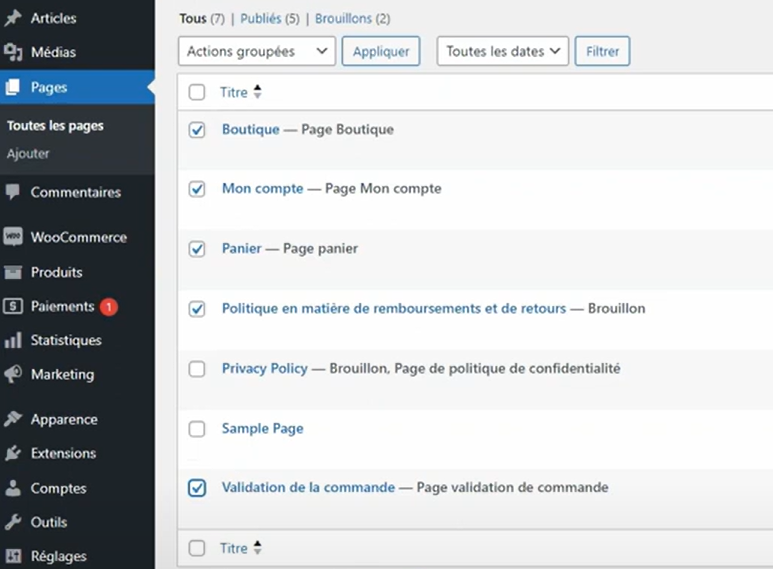Tick the Sample Page checkbox
The width and height of the screenshot is (773, 569).
pos(197,429)
